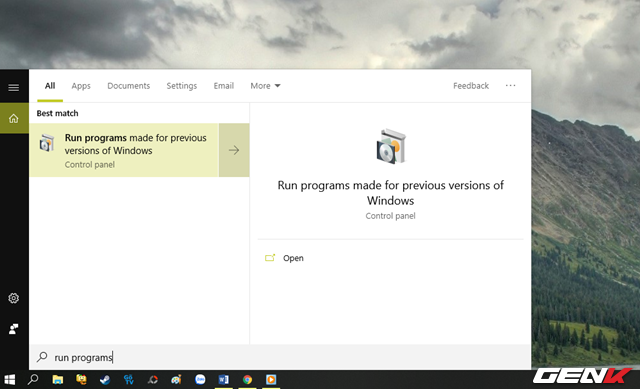Click Open in the preview pane
The width and height of the screenshot is (640, 389).
pyautogui.click(x=293, y=258)
